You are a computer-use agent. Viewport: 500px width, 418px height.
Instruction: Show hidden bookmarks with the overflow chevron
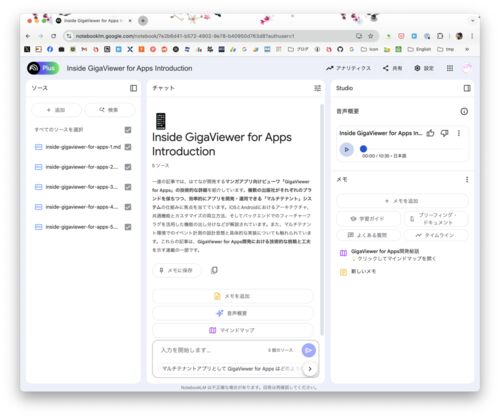tap(467, 49)
